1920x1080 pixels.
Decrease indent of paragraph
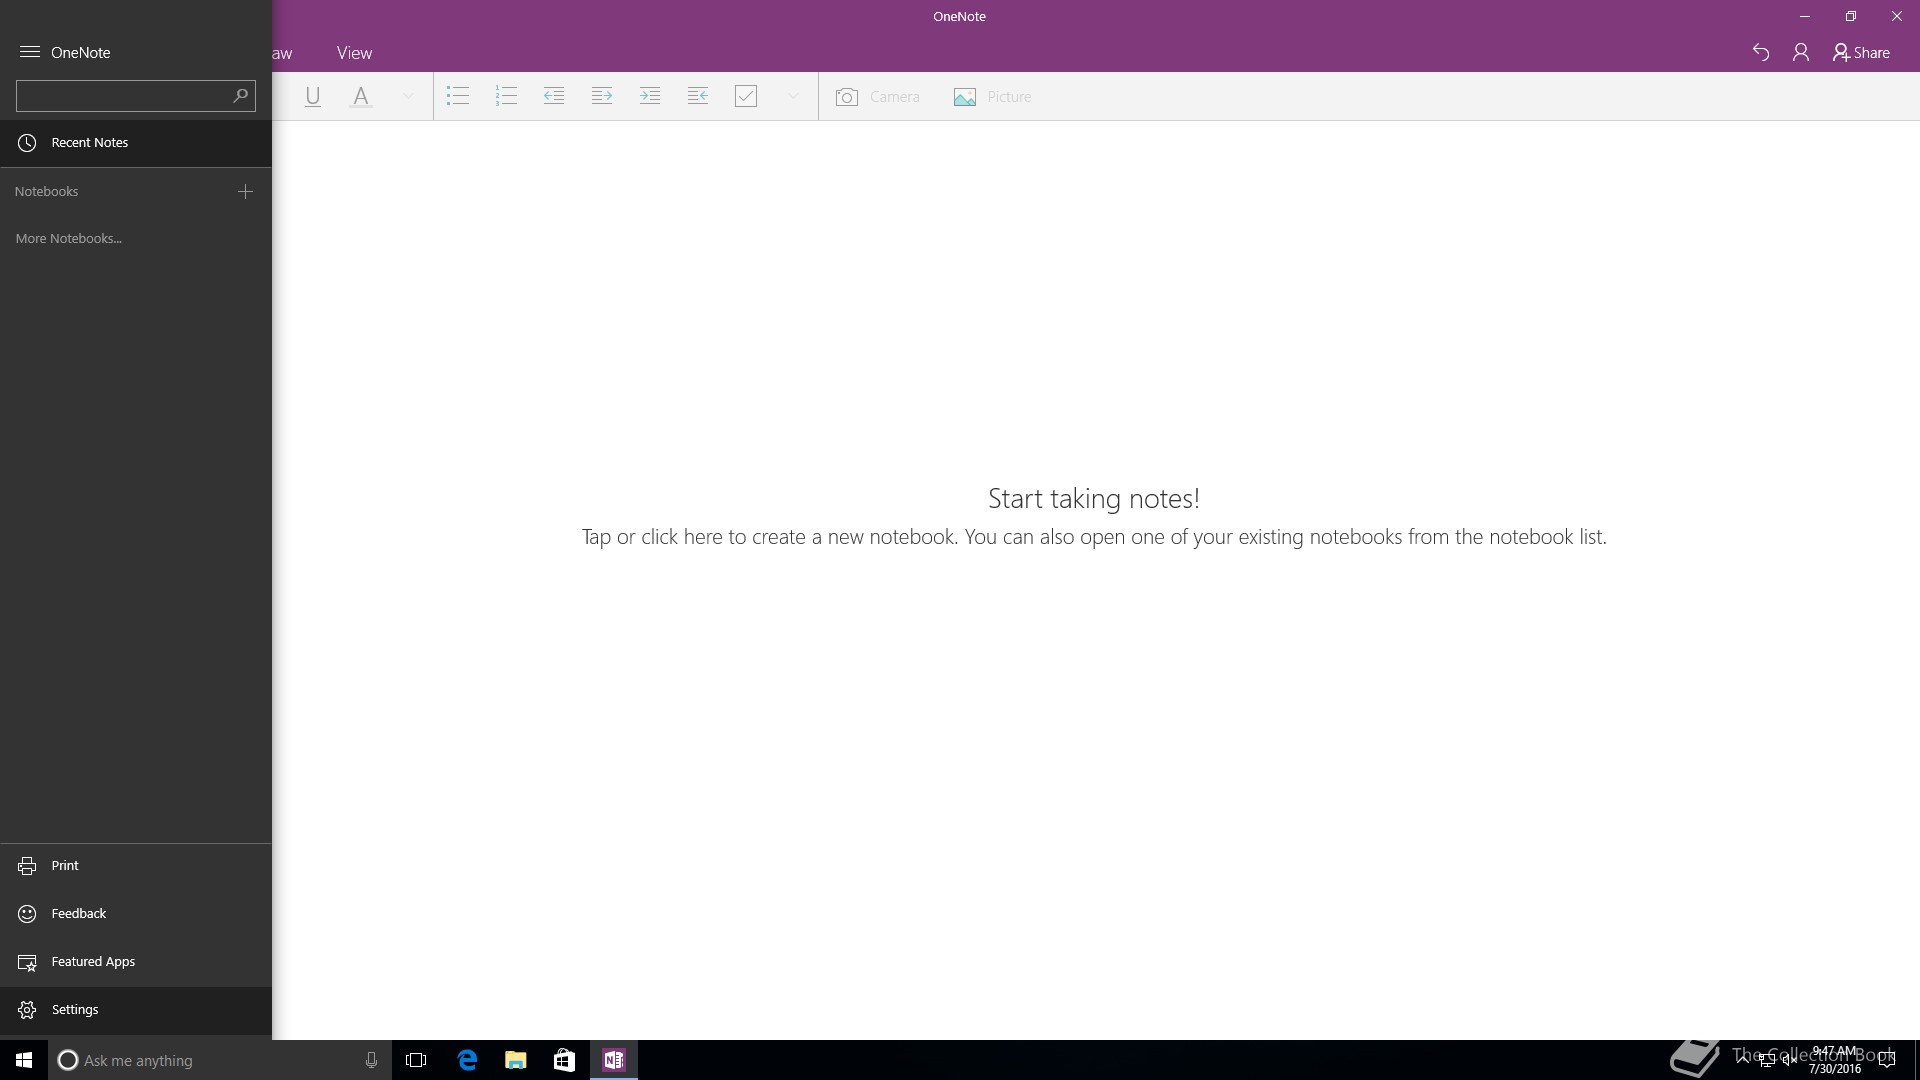[x=554, y=97]
